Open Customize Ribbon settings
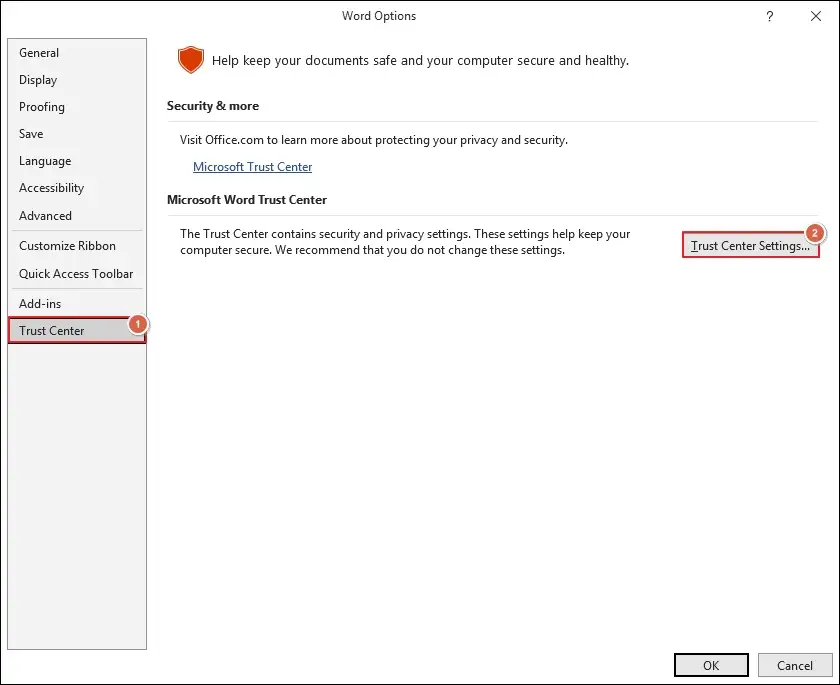This screenshot has height=685, width=840. tap(77, 245)
